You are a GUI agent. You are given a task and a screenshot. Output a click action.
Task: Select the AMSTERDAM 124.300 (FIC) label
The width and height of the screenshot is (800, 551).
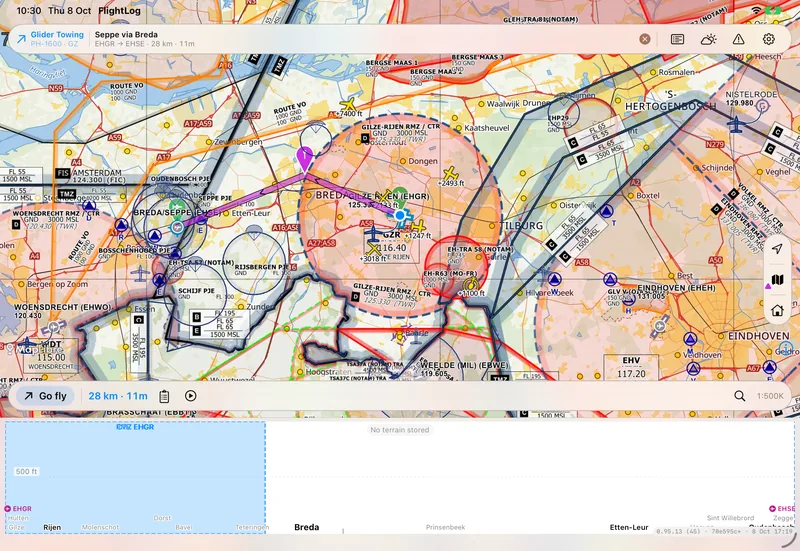97,176
